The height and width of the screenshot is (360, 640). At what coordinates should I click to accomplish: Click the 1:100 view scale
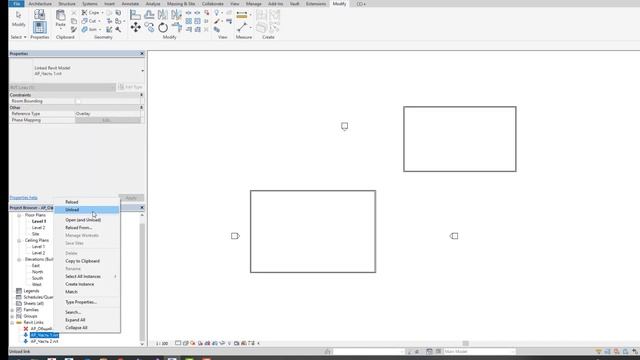tap(162, 343)
